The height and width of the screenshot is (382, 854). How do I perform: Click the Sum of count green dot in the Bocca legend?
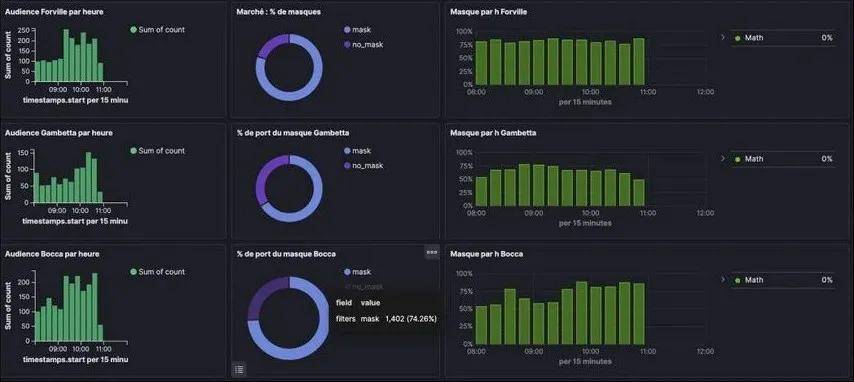[133, 272]
